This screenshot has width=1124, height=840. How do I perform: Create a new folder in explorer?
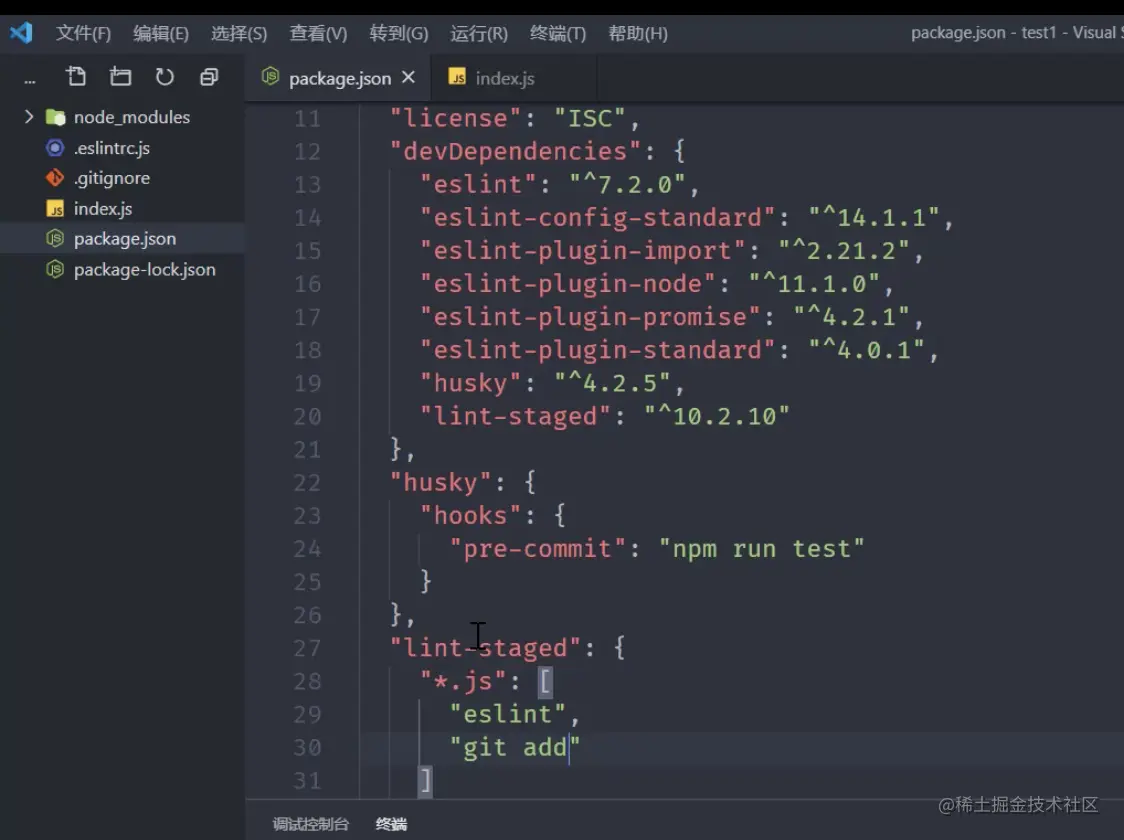point(120,76)
